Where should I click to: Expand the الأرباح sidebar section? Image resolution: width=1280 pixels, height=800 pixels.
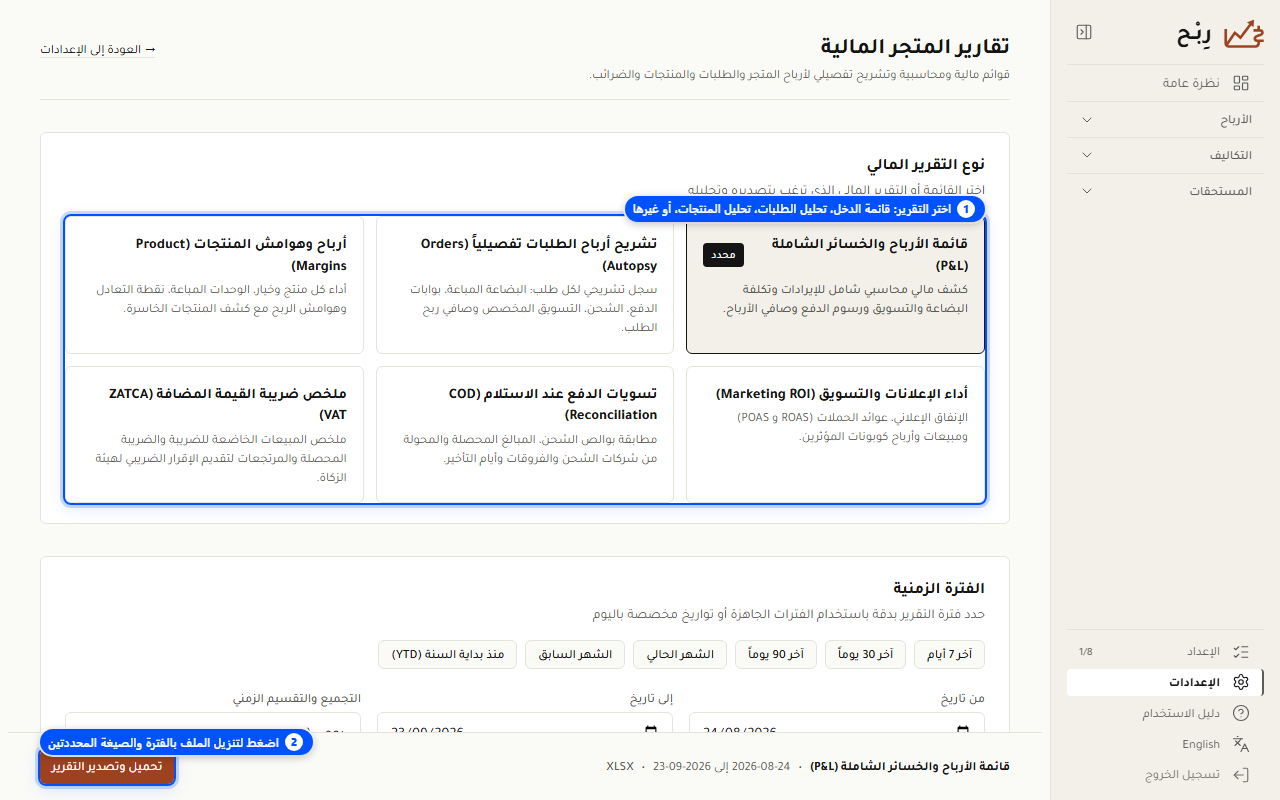coord(1165,120)
